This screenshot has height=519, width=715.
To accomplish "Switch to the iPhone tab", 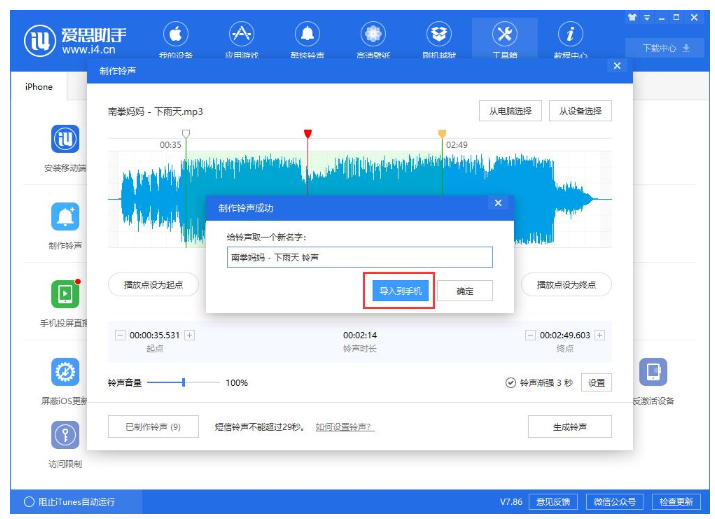I will click(x=39, y=87).
